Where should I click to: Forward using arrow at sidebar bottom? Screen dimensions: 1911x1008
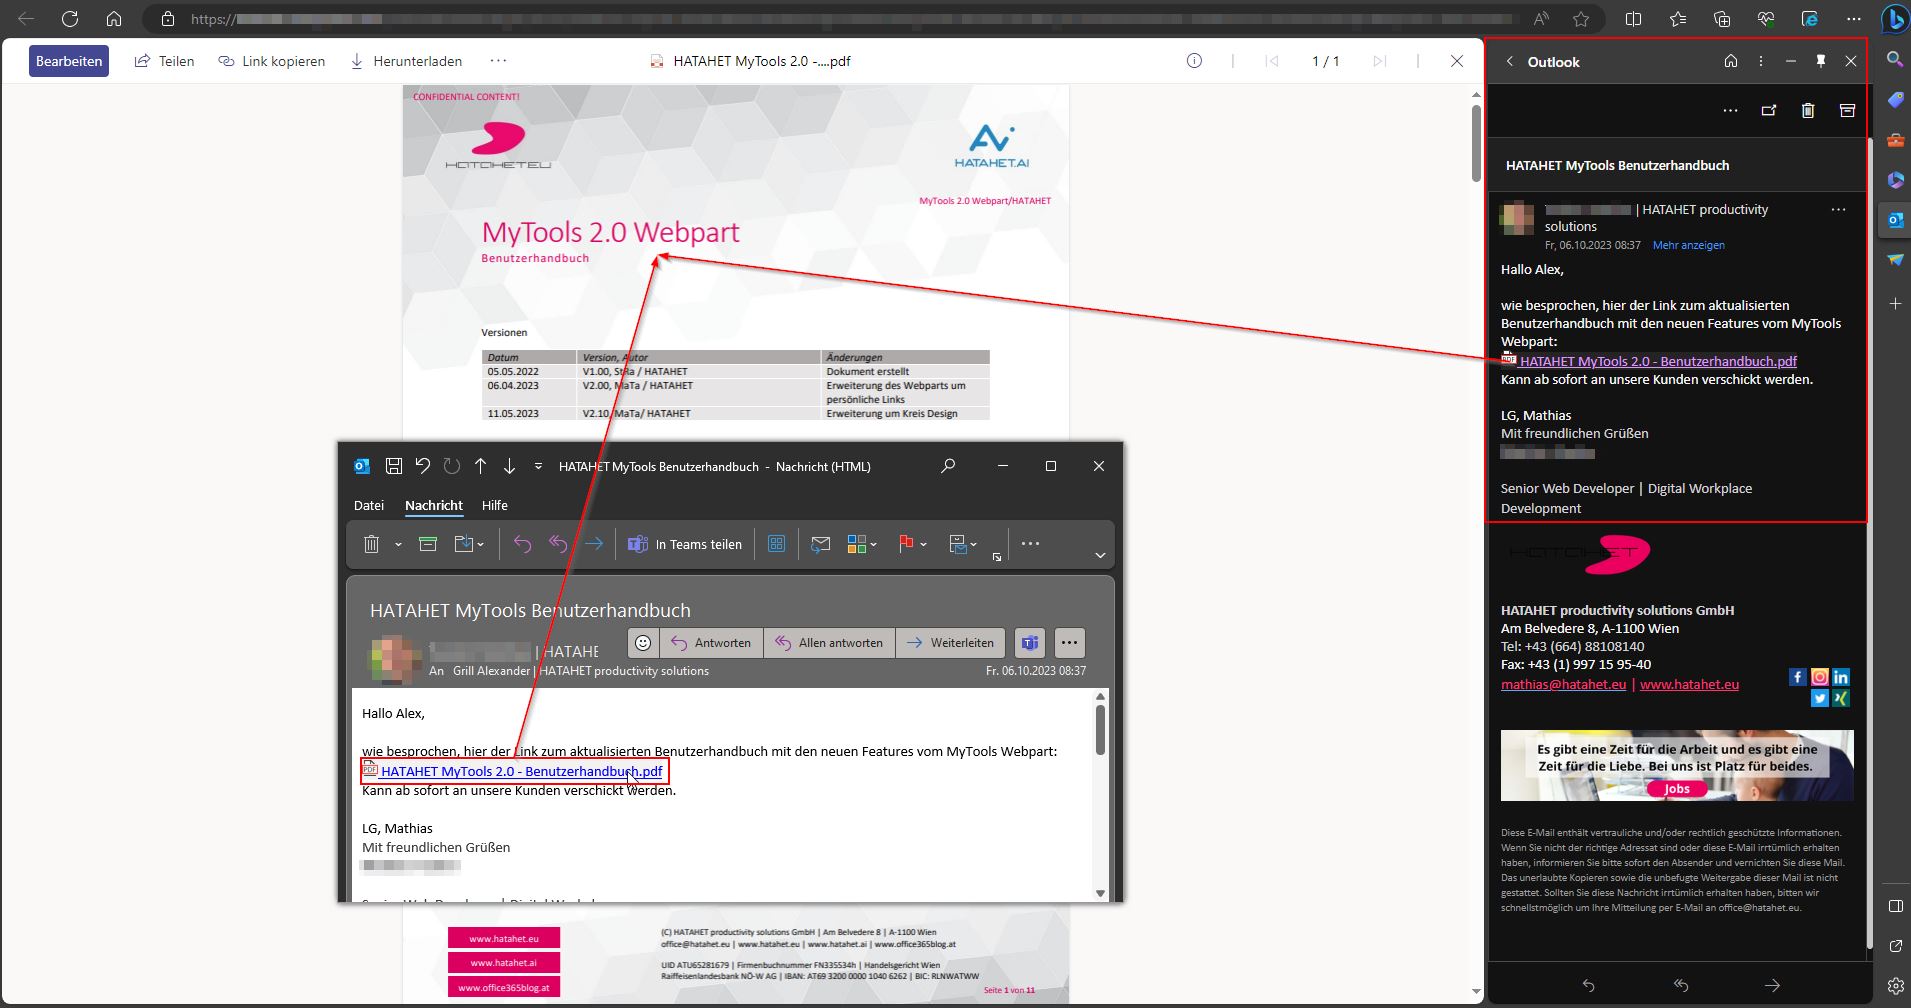[1772, 986]
